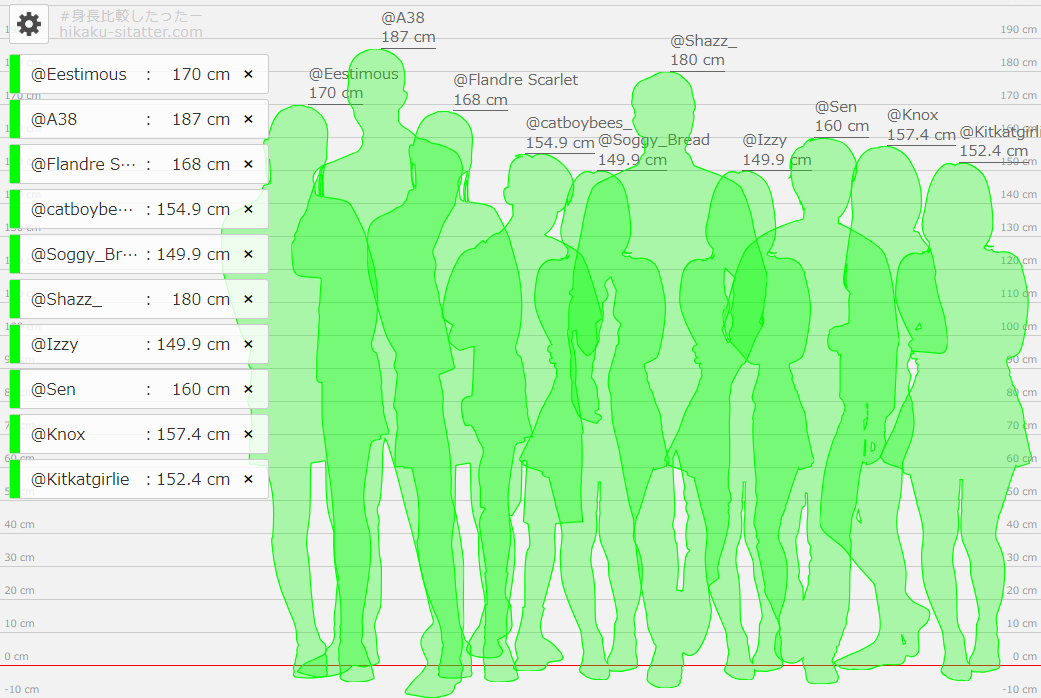Screen dimensions: 1041x698
Task: Click the 170 cm height value for @Eestimous
Action: coord(200,74)
